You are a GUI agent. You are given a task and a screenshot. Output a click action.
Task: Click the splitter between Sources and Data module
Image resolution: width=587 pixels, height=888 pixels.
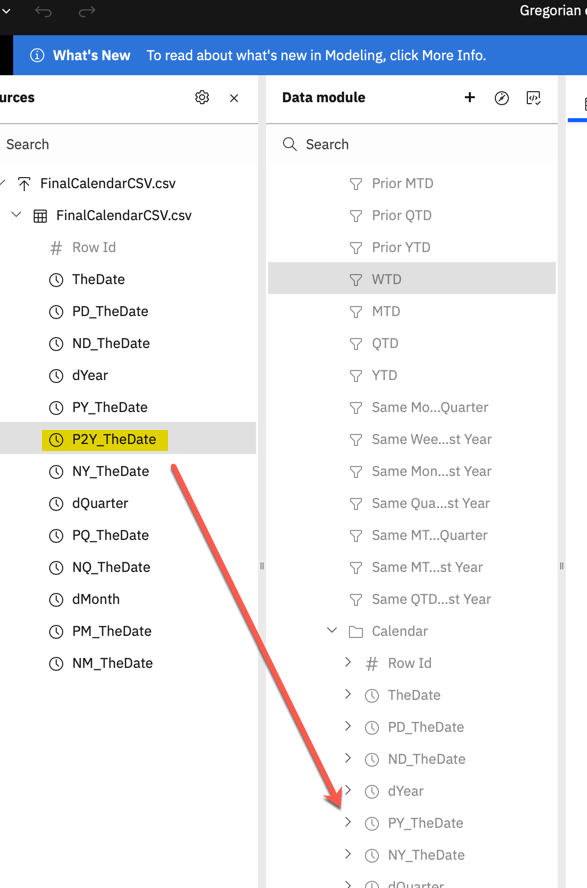(x=262, y=566)
